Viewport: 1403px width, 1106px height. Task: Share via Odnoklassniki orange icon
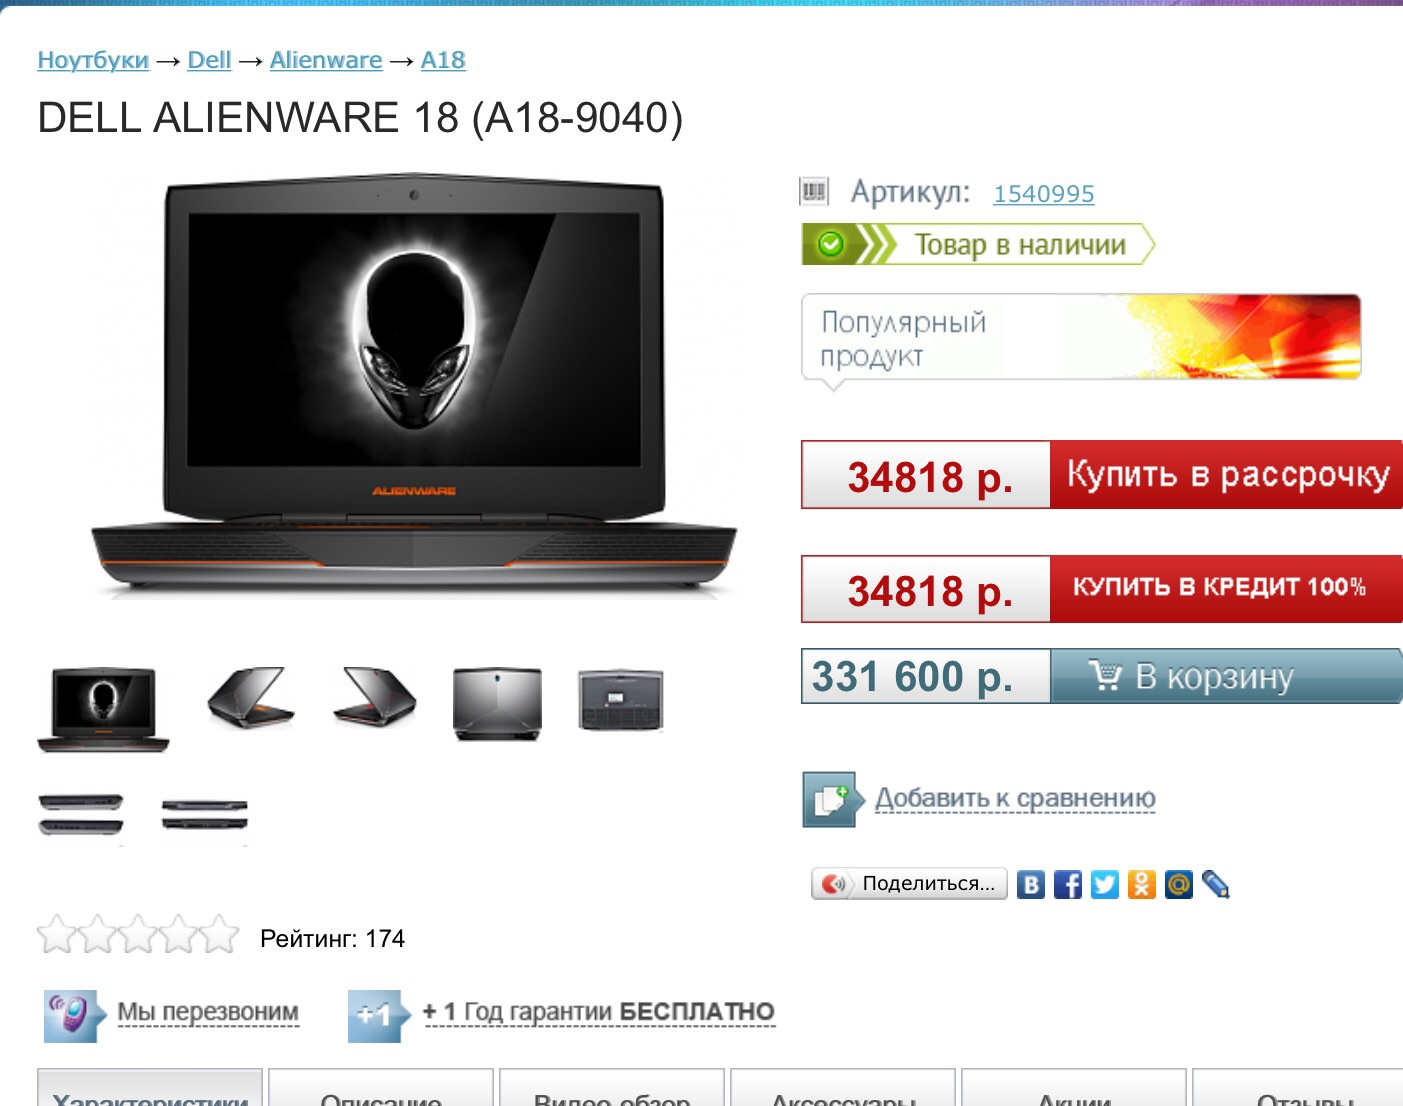(x=1142, y=884)
